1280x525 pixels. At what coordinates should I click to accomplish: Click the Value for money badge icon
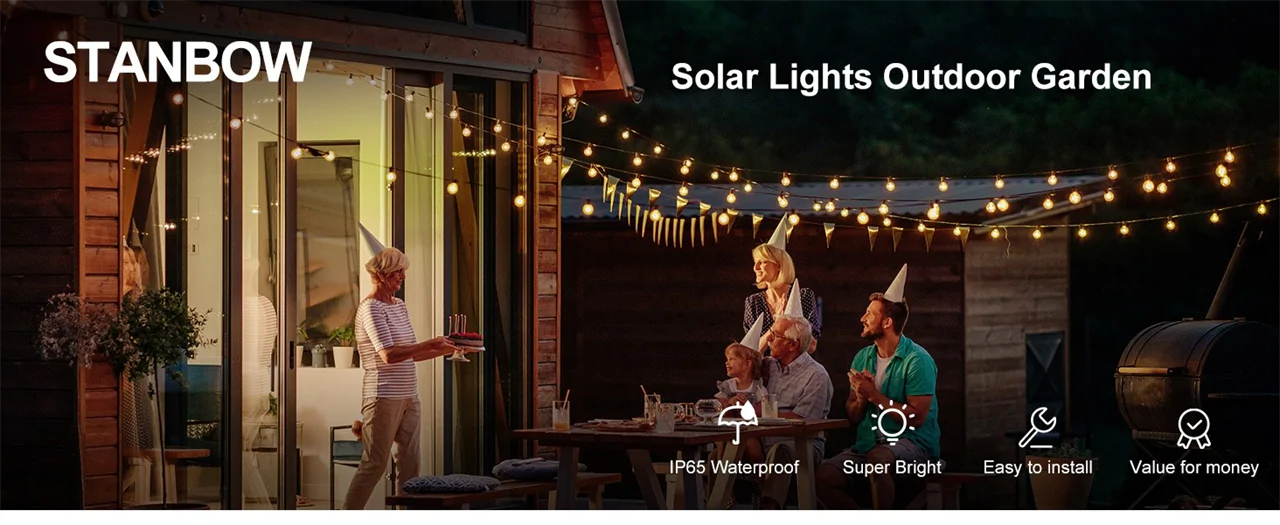point(1194,428)
